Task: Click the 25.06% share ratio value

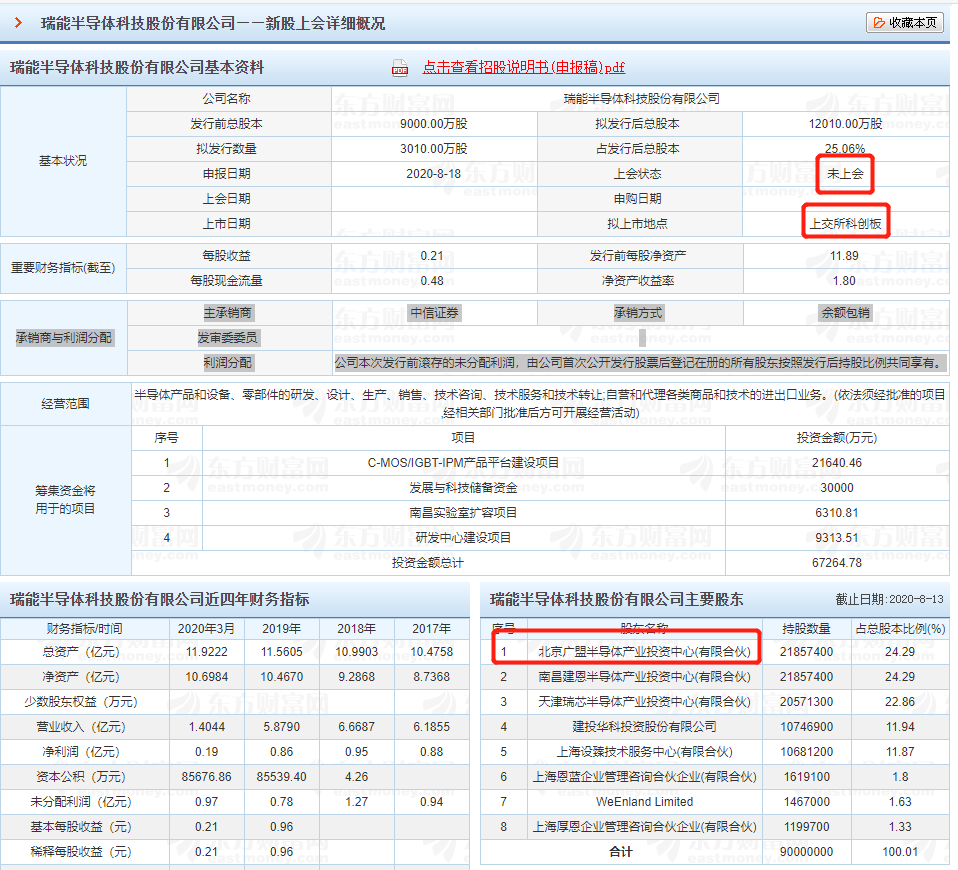Action: pos(845,148)
